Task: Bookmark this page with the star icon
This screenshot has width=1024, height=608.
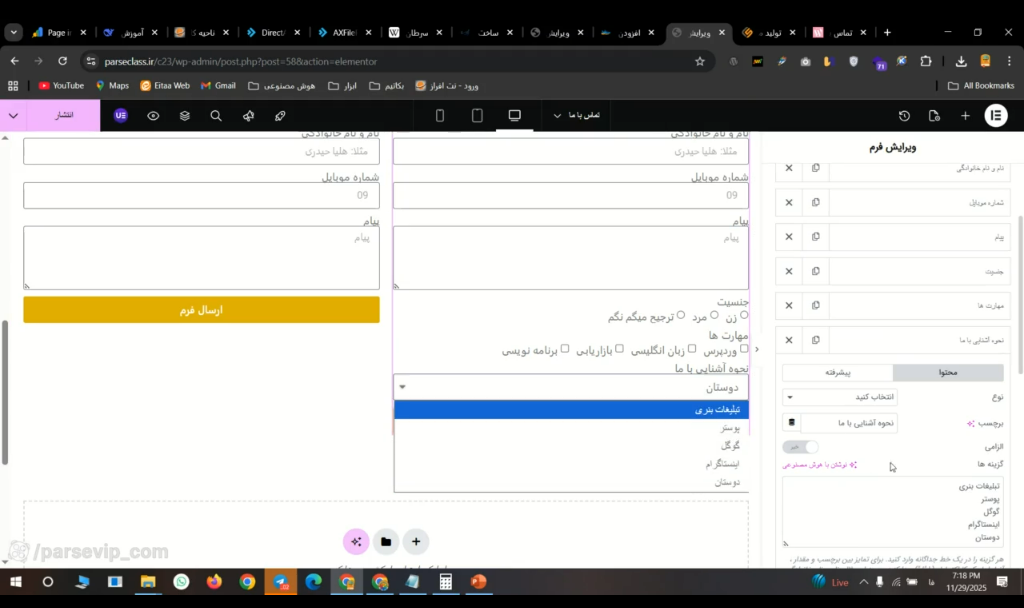Action: point(700,61)
